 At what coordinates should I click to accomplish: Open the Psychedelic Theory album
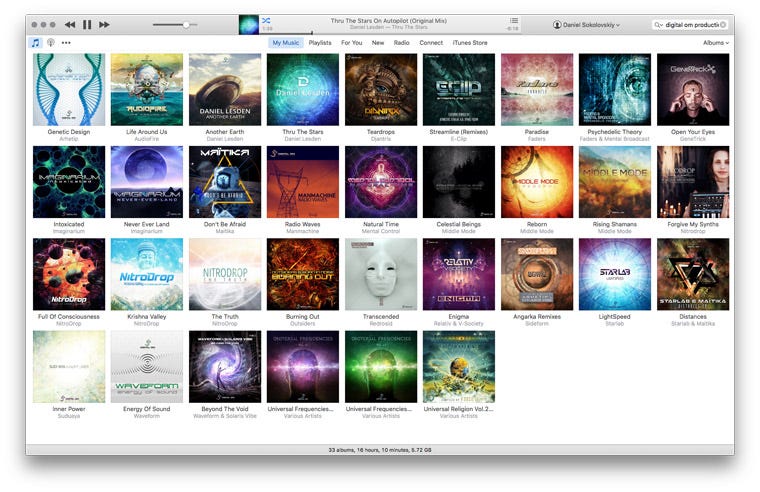pos(615,90)
